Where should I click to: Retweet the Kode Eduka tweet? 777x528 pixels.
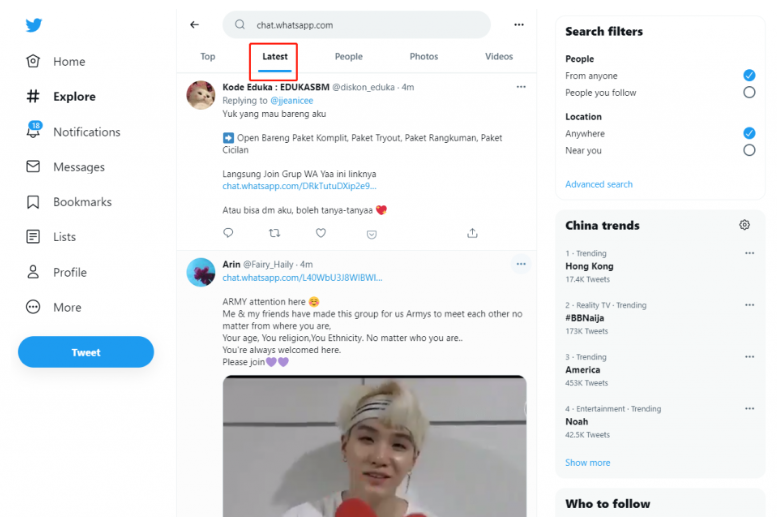point(275,233)
